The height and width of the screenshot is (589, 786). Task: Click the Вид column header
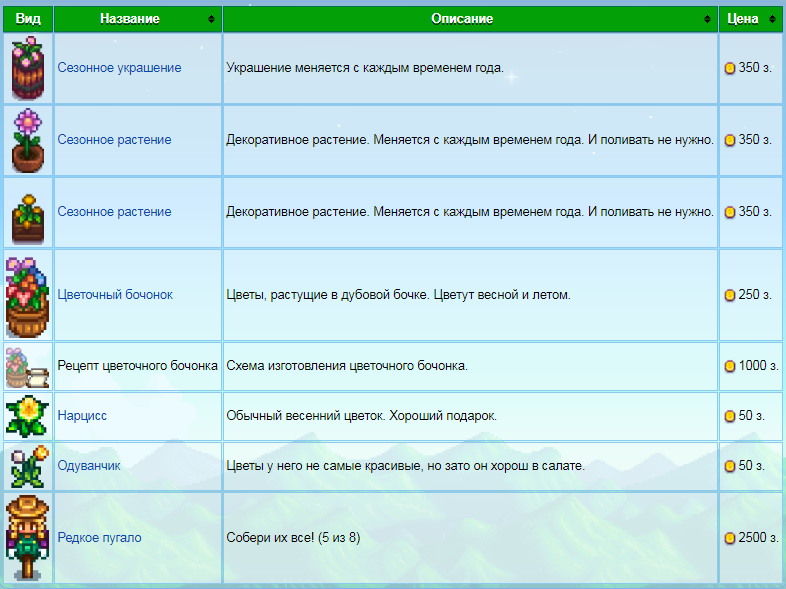click(28, 19)
